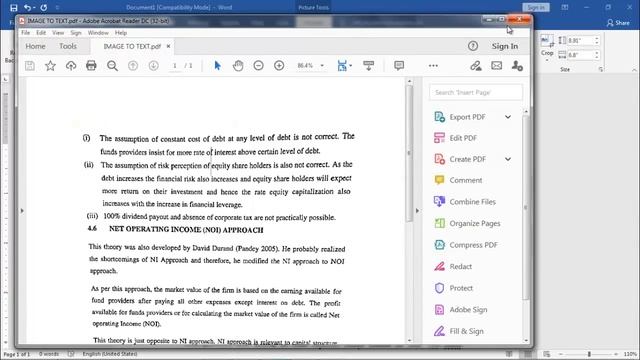This screenshot has height=360, width=640.
Task: Close the IMAGE TO TEXT.pdf tab
Action: pos(168,46)
